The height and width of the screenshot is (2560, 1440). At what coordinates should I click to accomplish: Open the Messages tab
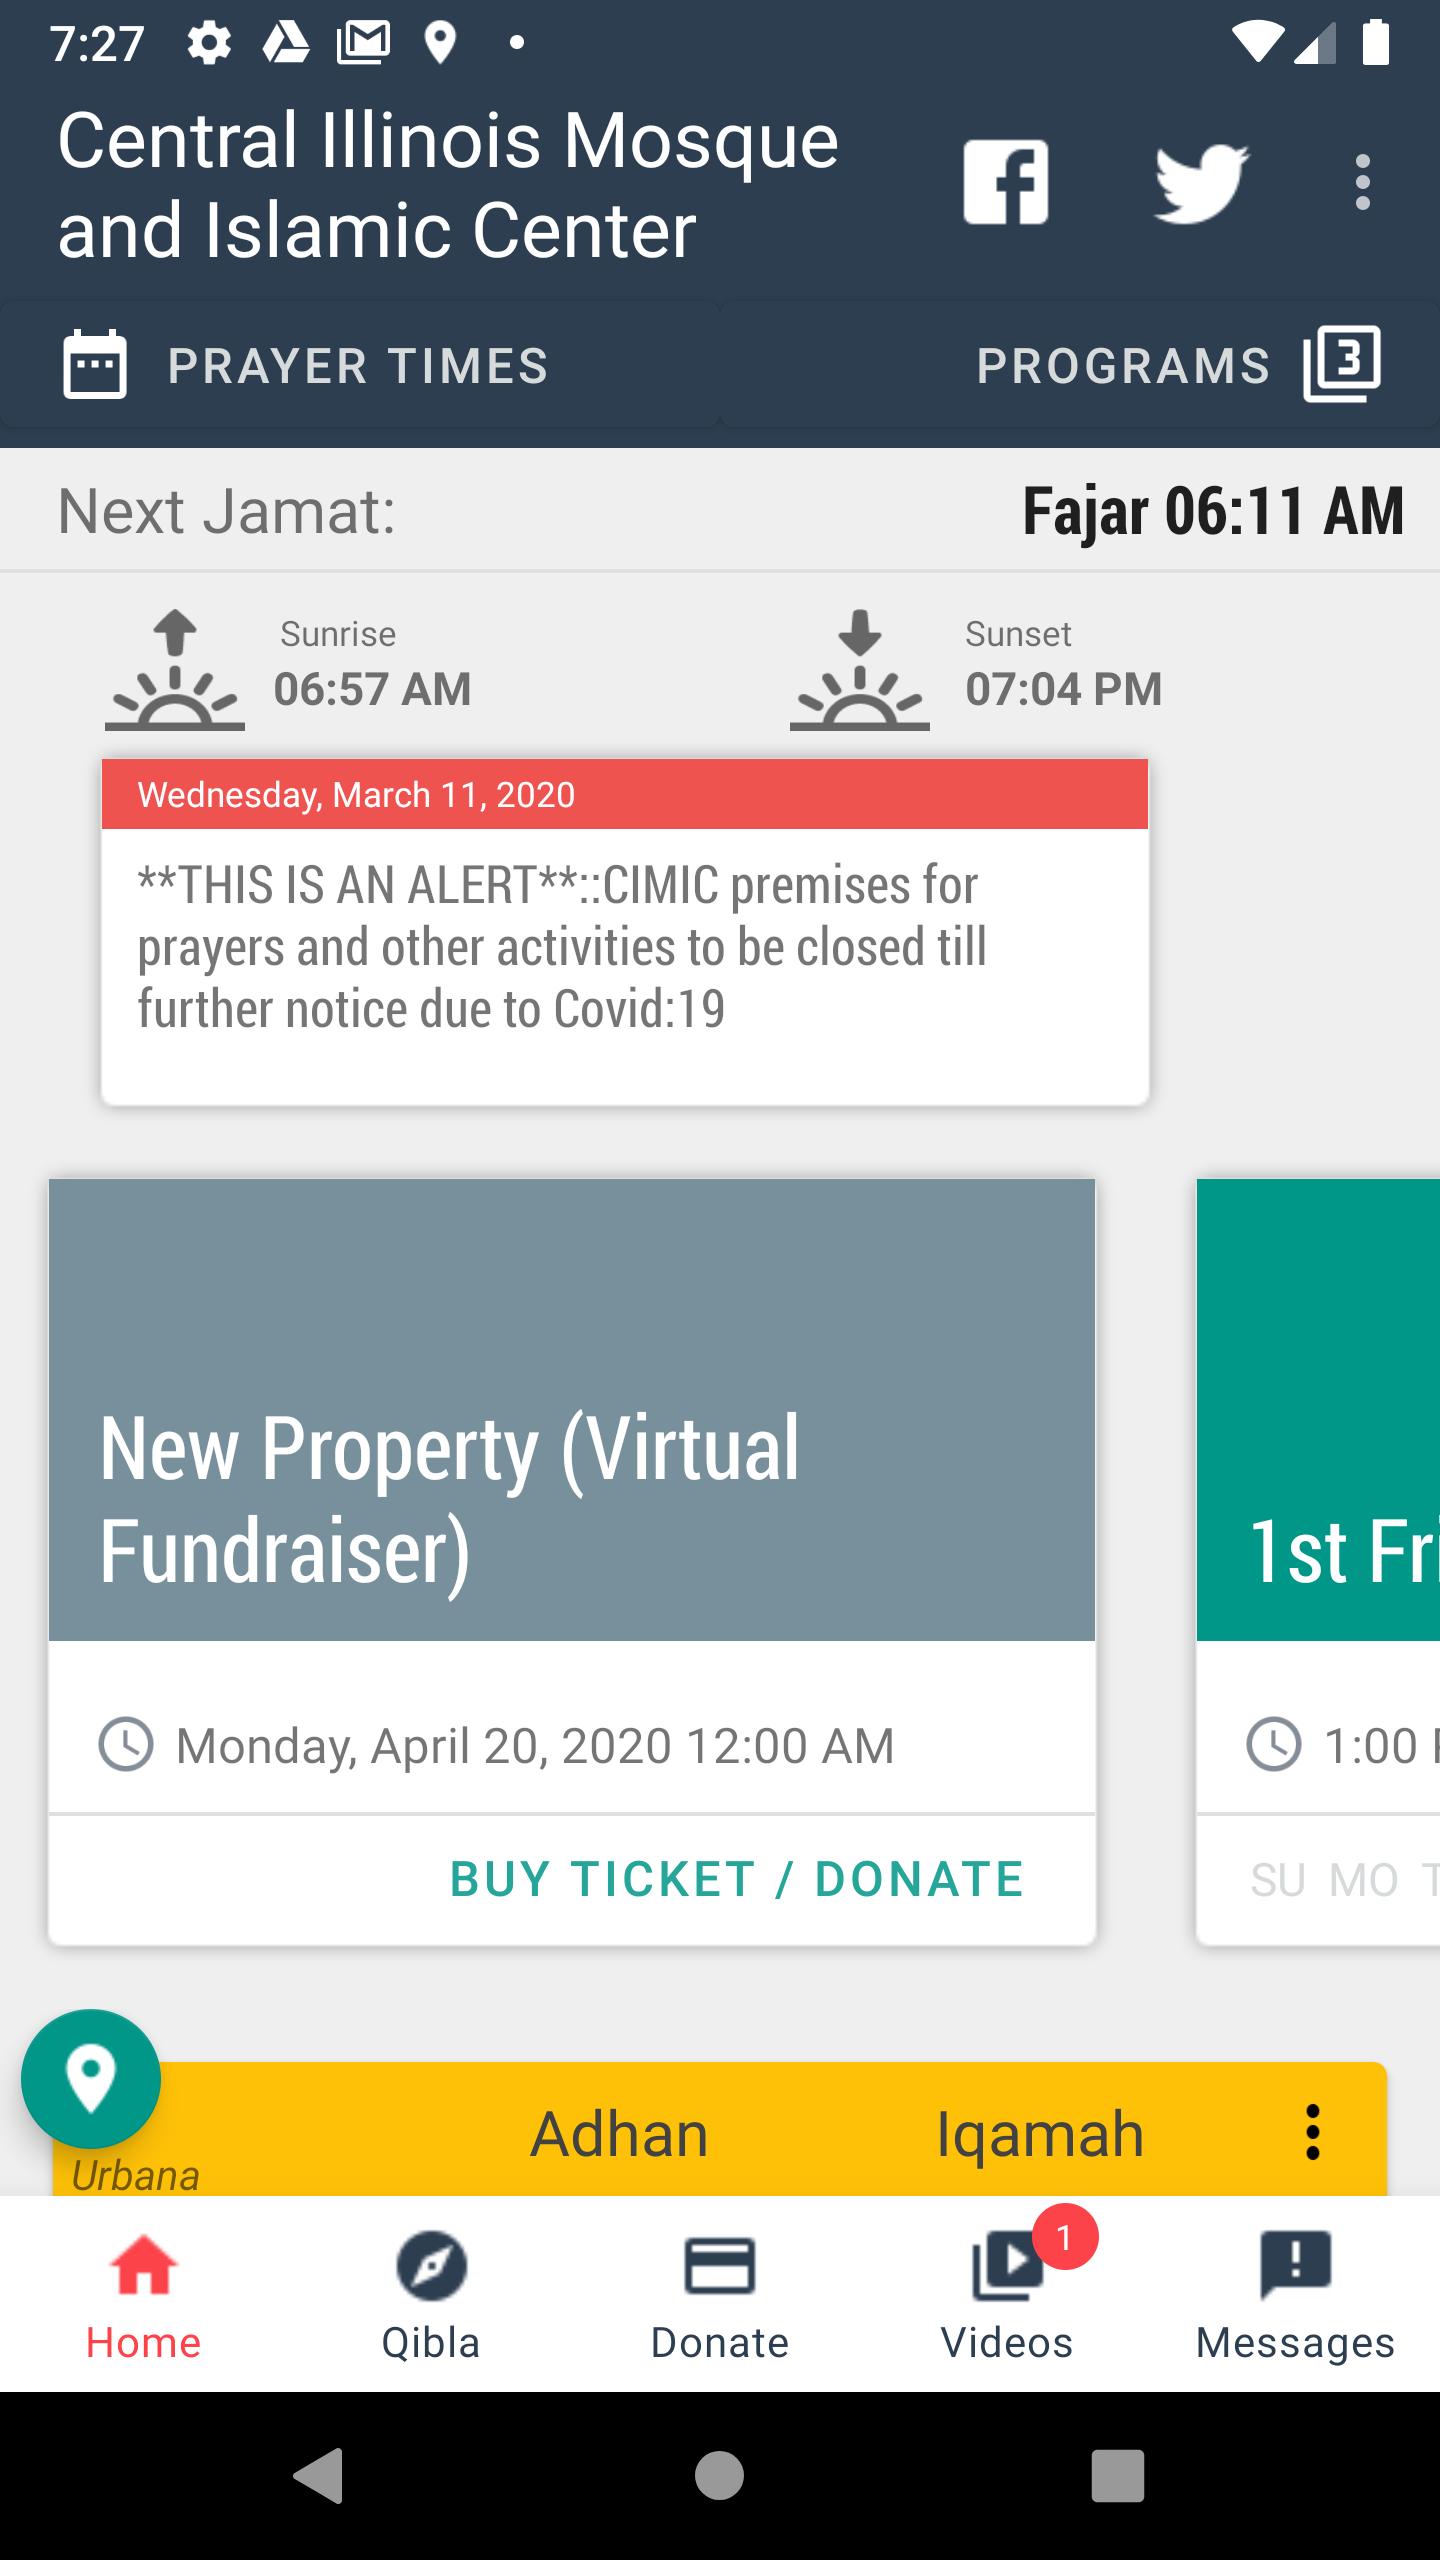pyautogui.click(x=1295, y=2296)
